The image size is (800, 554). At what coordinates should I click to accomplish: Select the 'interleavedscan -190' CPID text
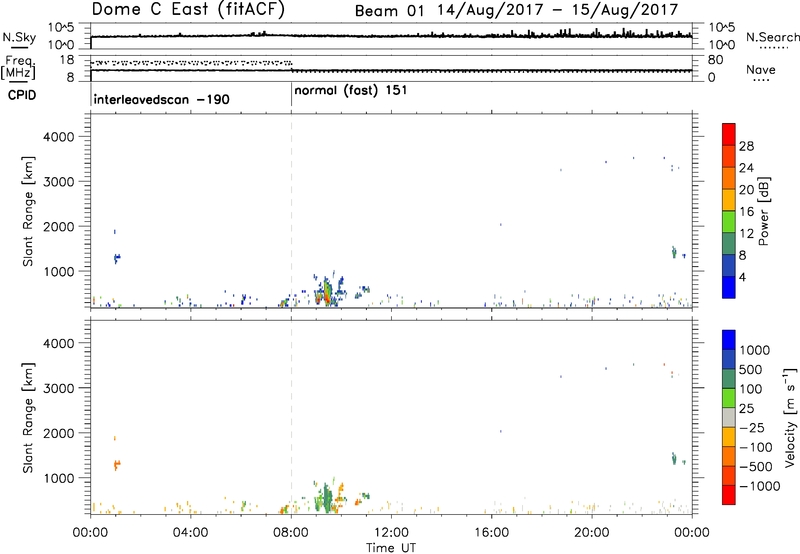[x=161, y=99]
